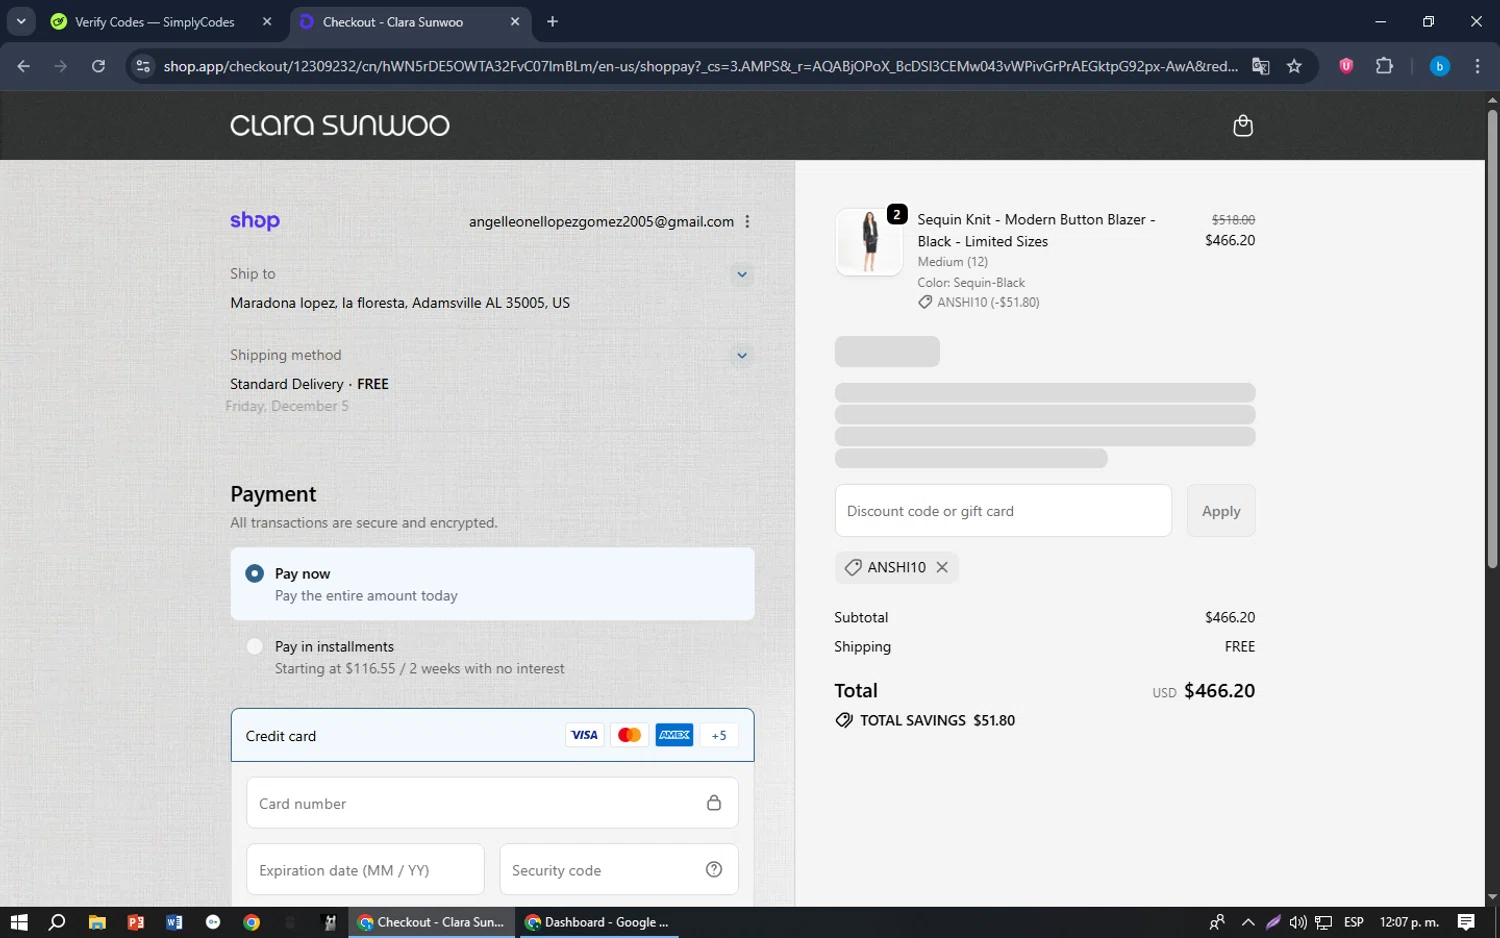
Task: Click the Mastercard logo
Action: click(629, 736)
